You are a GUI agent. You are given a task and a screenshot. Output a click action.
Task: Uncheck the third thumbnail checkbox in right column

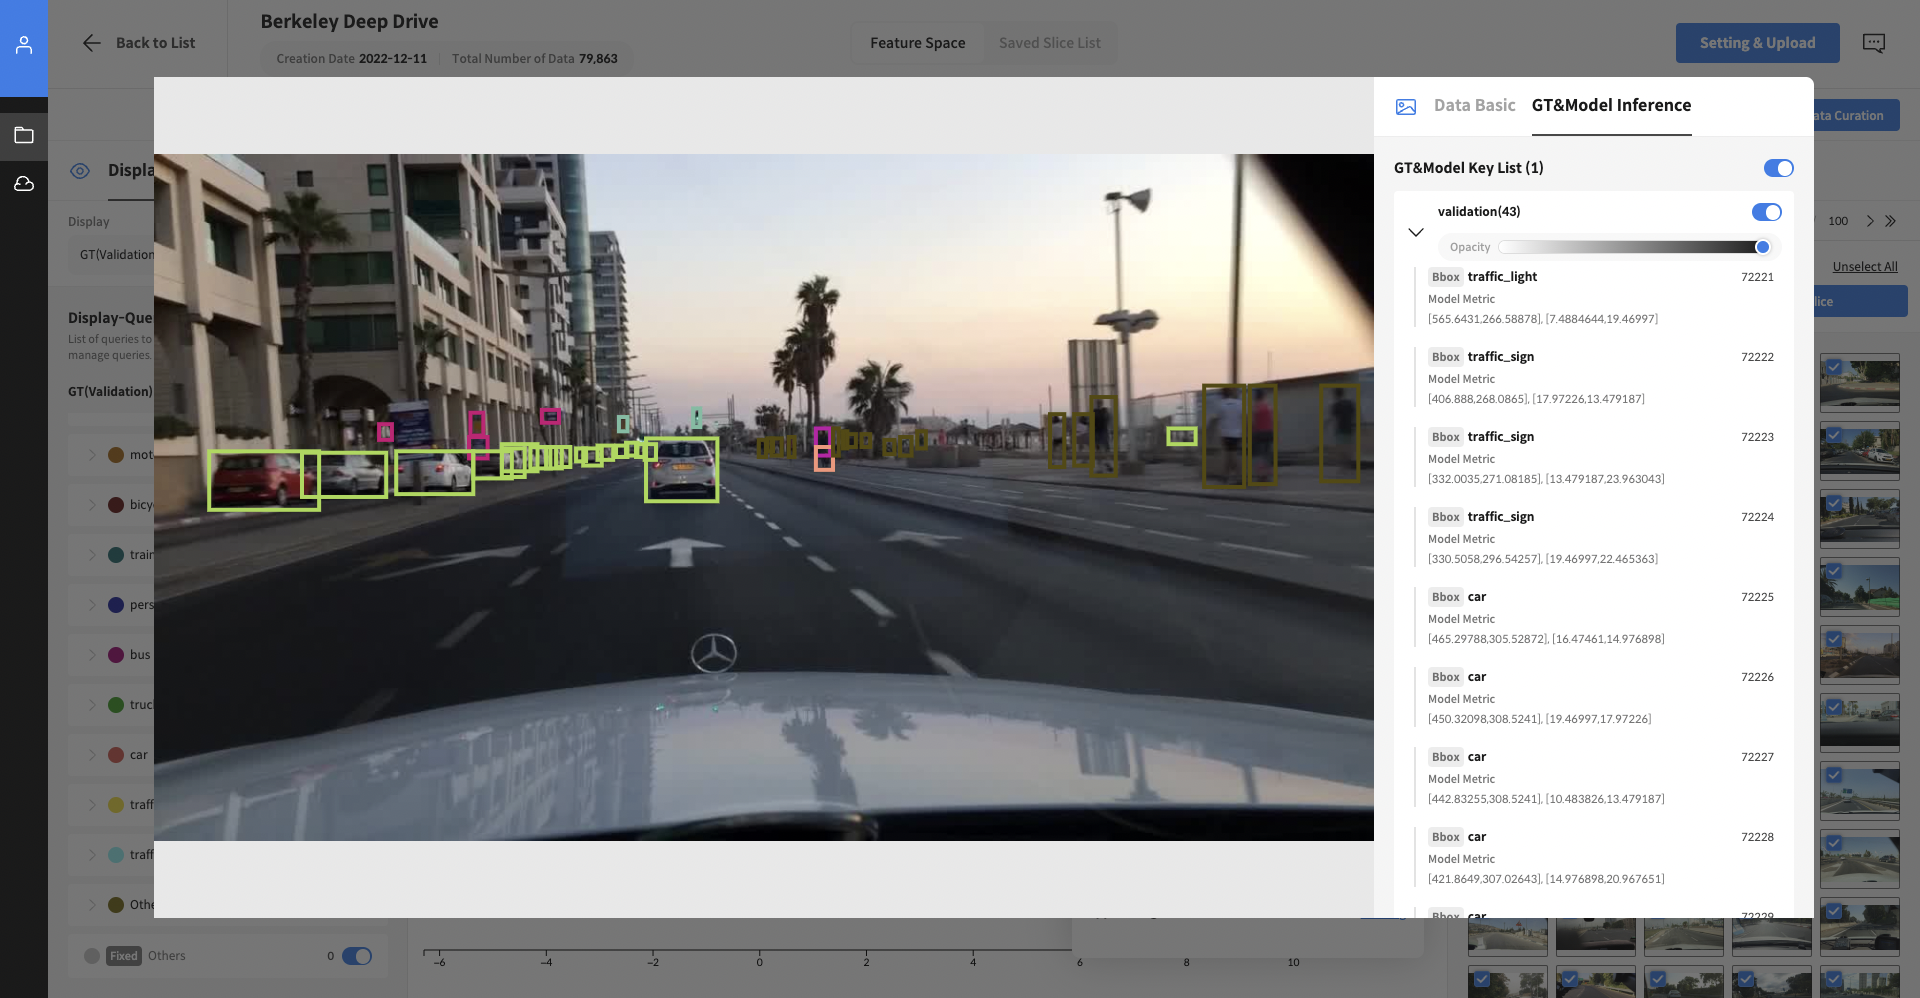(x=1834, y=503)
